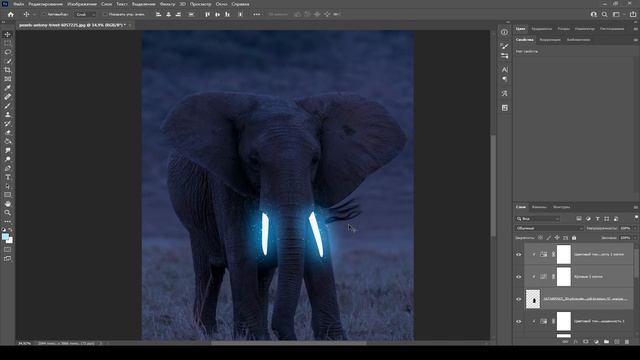Open the Brush Settings panel icon
This screenshot has width=640, height=360.
tap(505, 46)
